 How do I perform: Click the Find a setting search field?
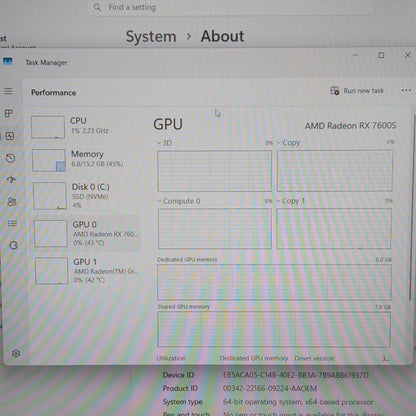coord(230,7)
